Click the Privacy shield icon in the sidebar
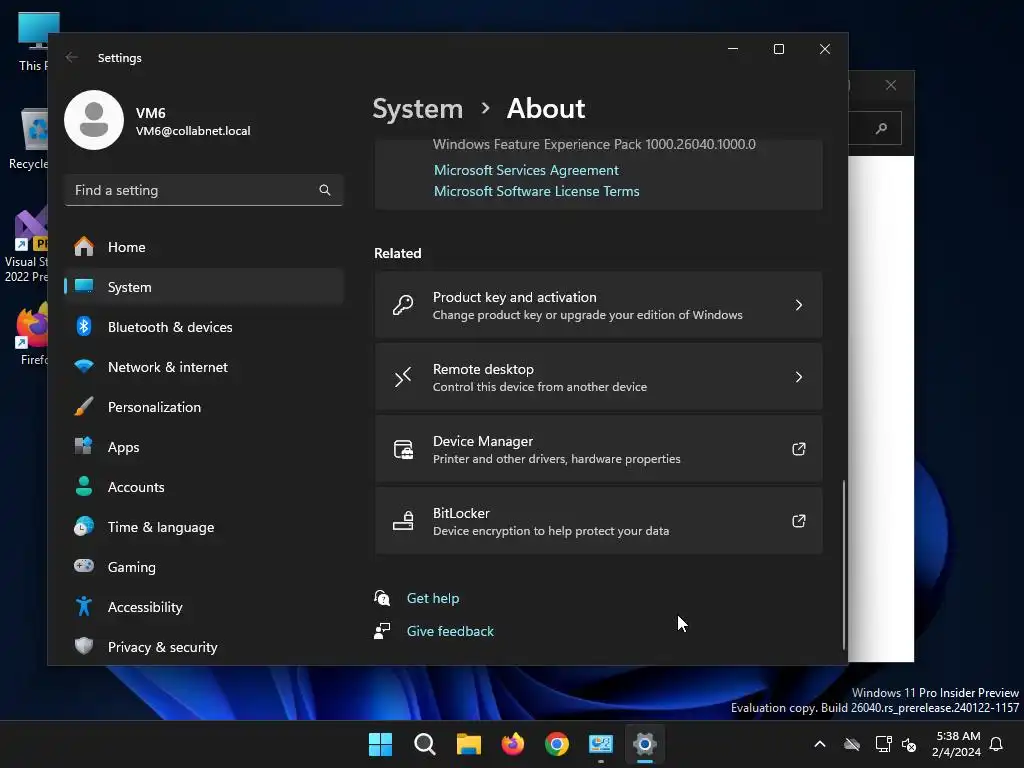 pyautogui.click(x=84, y=646)
